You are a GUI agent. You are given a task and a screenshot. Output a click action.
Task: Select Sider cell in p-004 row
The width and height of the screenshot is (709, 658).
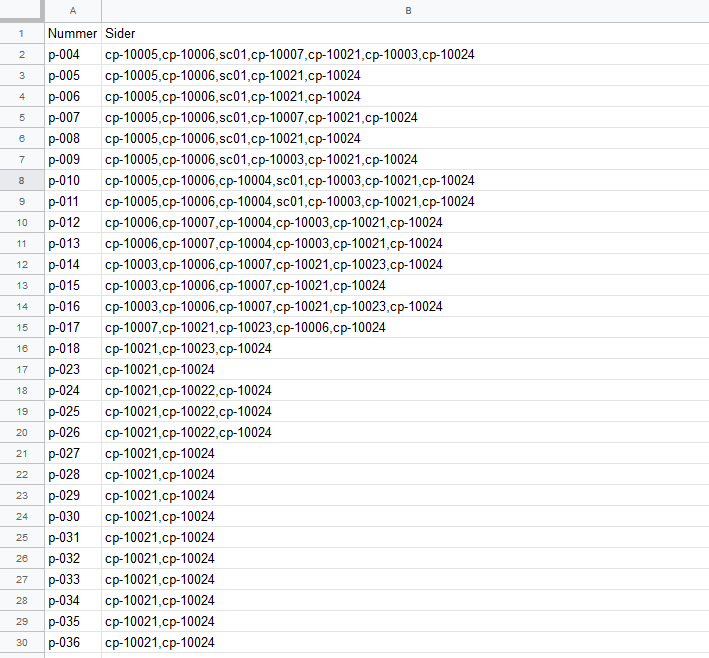pos(405,54)
